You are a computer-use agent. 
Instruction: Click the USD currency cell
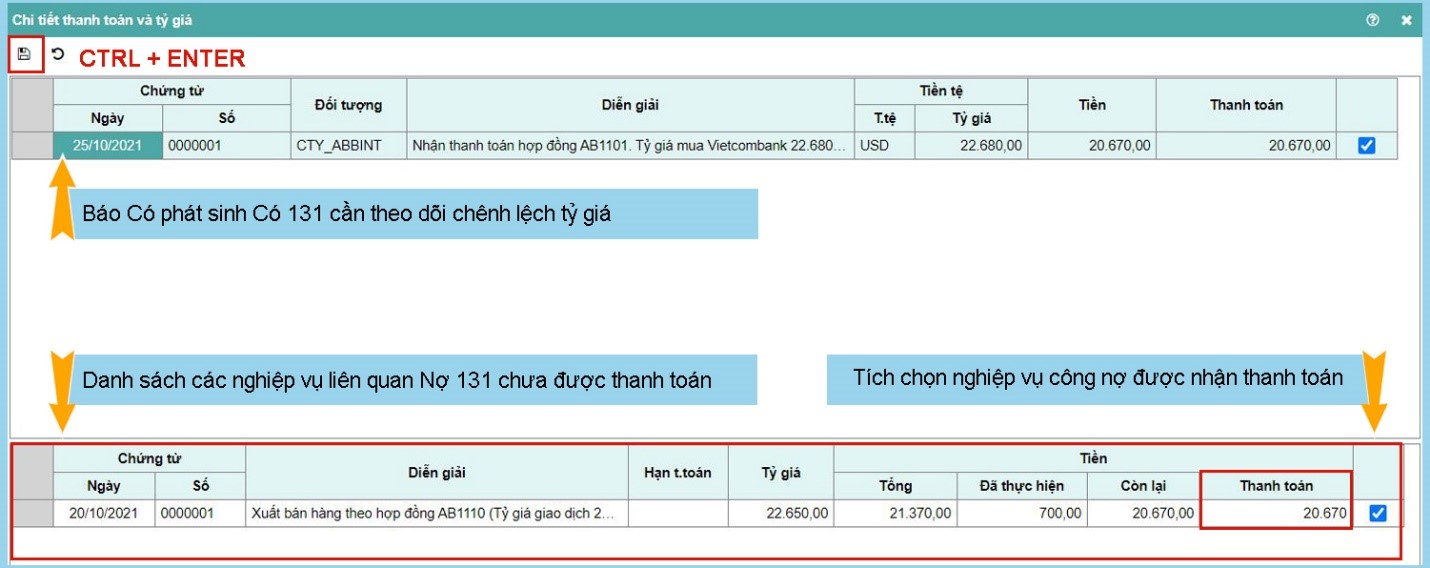coord(884,146)
